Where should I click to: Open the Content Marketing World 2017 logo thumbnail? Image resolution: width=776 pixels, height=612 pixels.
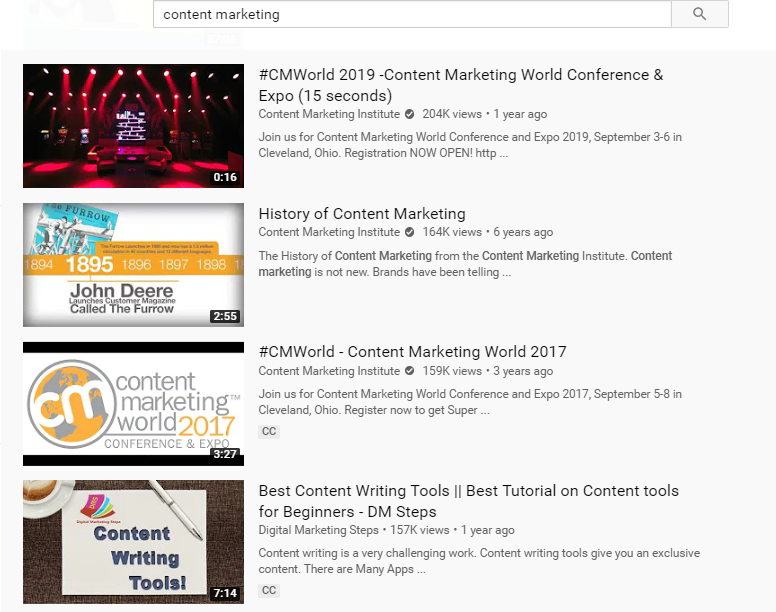point(133,404)
